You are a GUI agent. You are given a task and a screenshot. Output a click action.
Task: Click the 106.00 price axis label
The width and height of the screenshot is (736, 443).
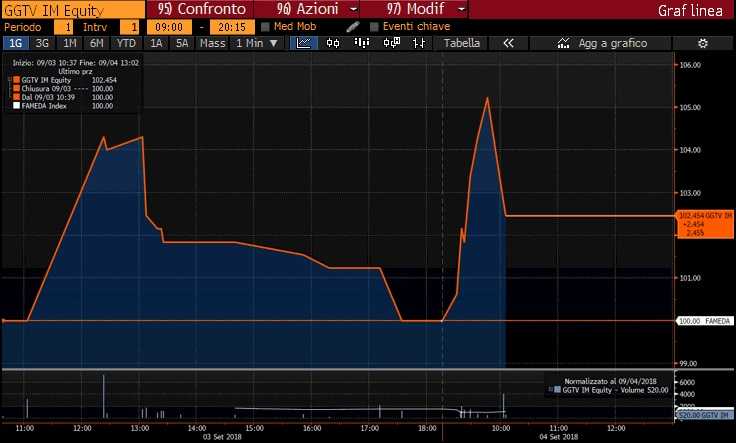[690, 65]
